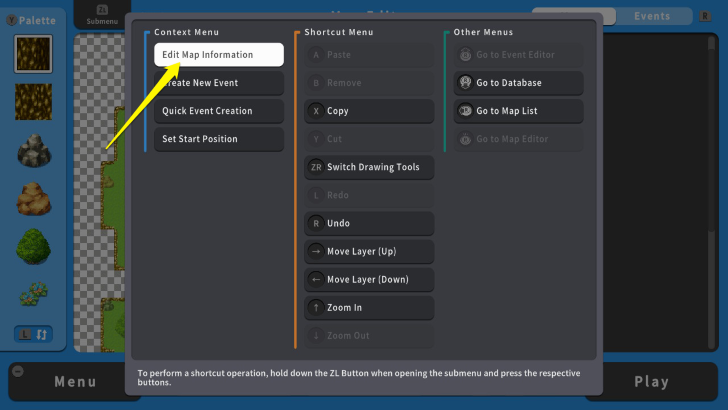The height and width of the screenshot is (410, 728).
Task: Select Edit Map Information
Action: [x=218, y=55]
